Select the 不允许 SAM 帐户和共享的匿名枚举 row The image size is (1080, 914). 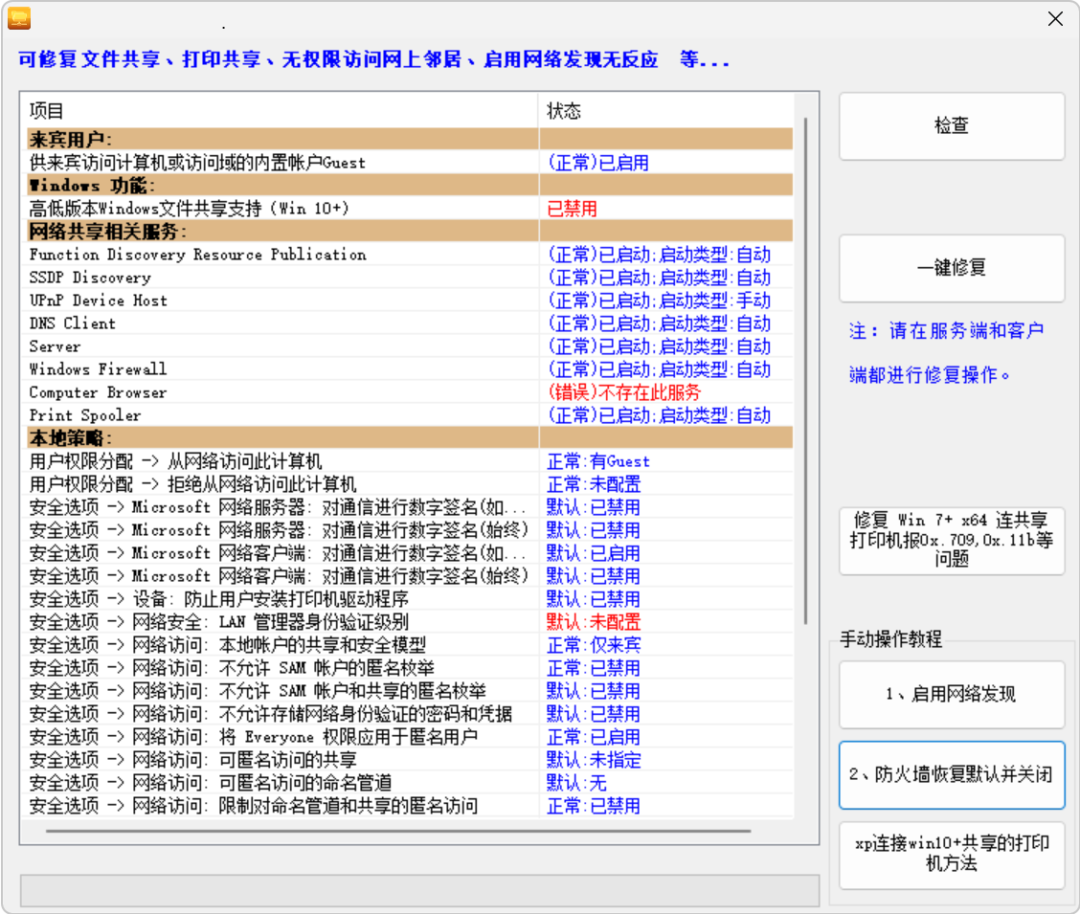(x=411, y=691)
